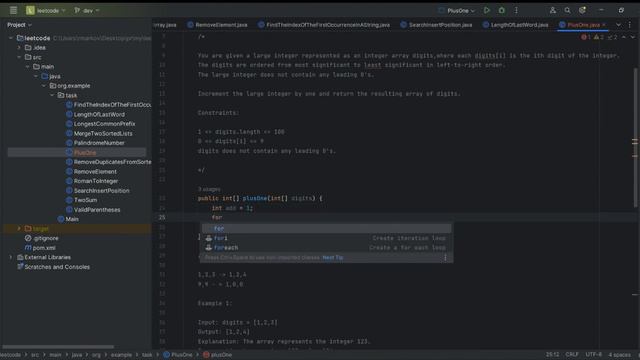
Task: Open more run actions menu
Action: point(516,10)
